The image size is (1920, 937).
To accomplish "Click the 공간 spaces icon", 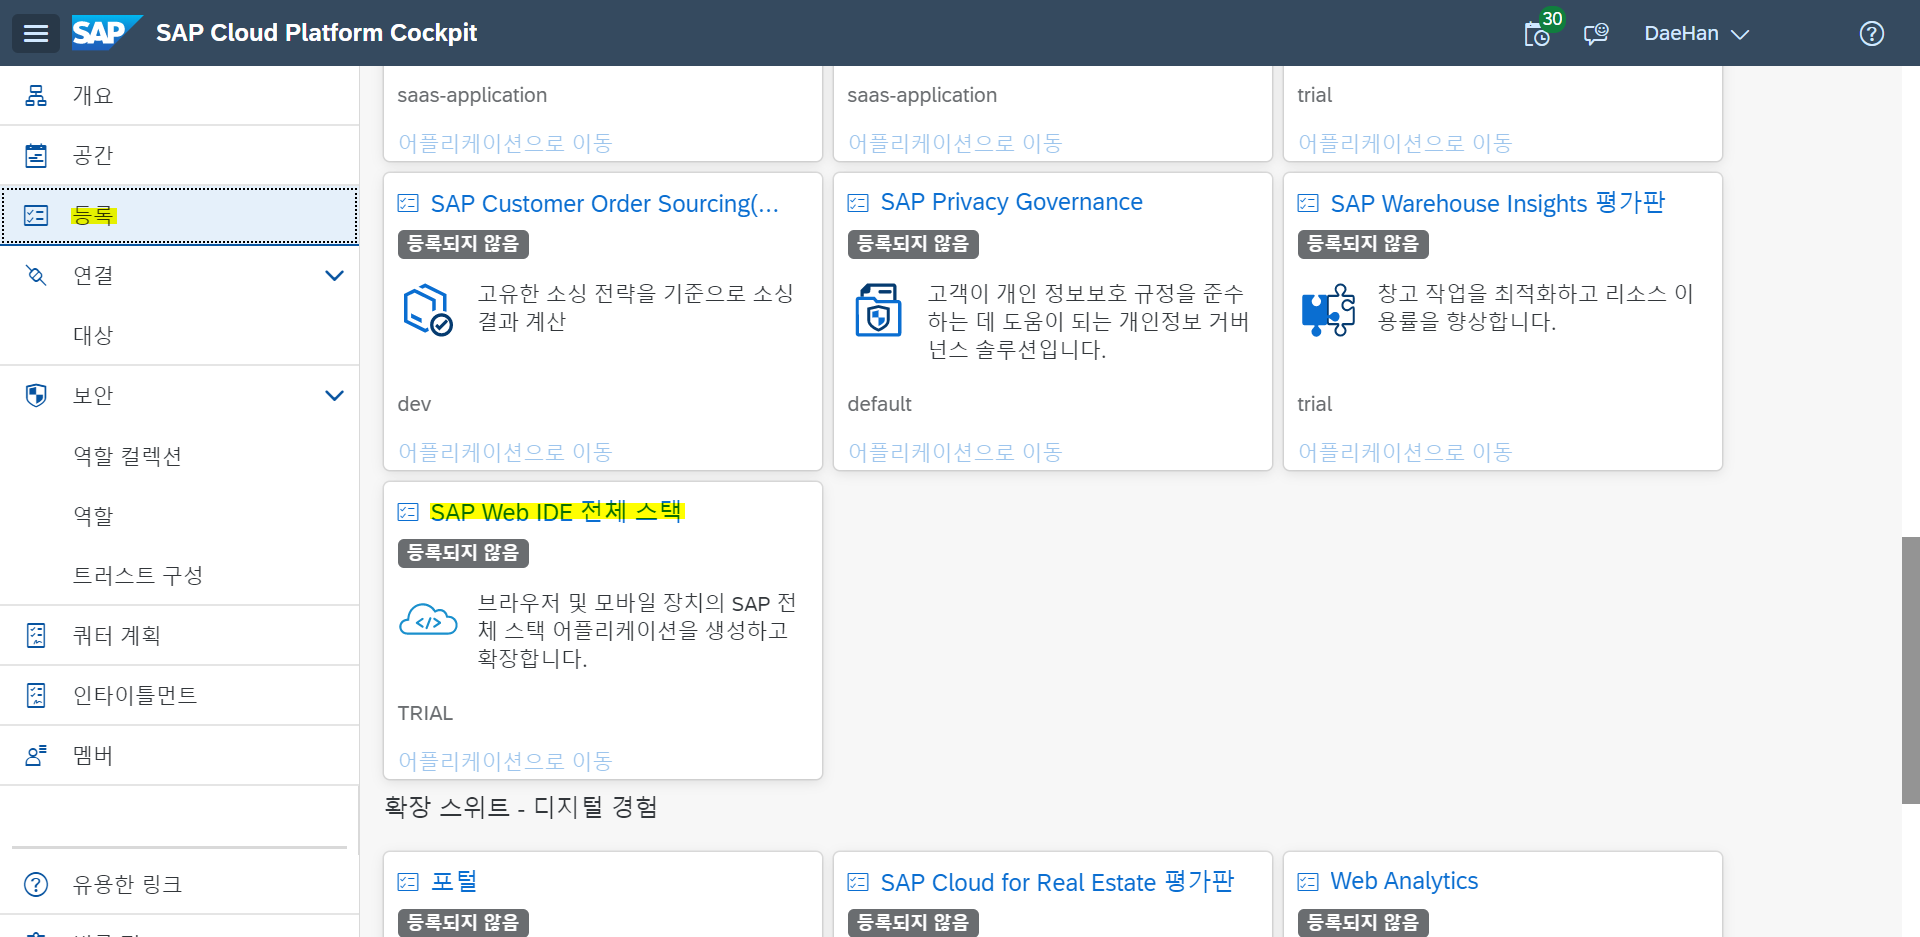I will click(36, 155).
